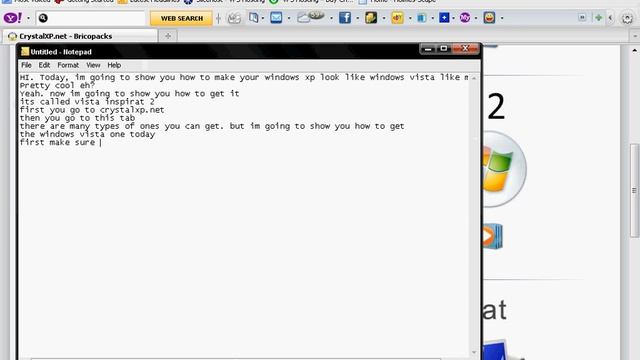Click the line 'the windows vista one today'
Viewport: 640px width, 360px height.
click(x=87, y=134)
